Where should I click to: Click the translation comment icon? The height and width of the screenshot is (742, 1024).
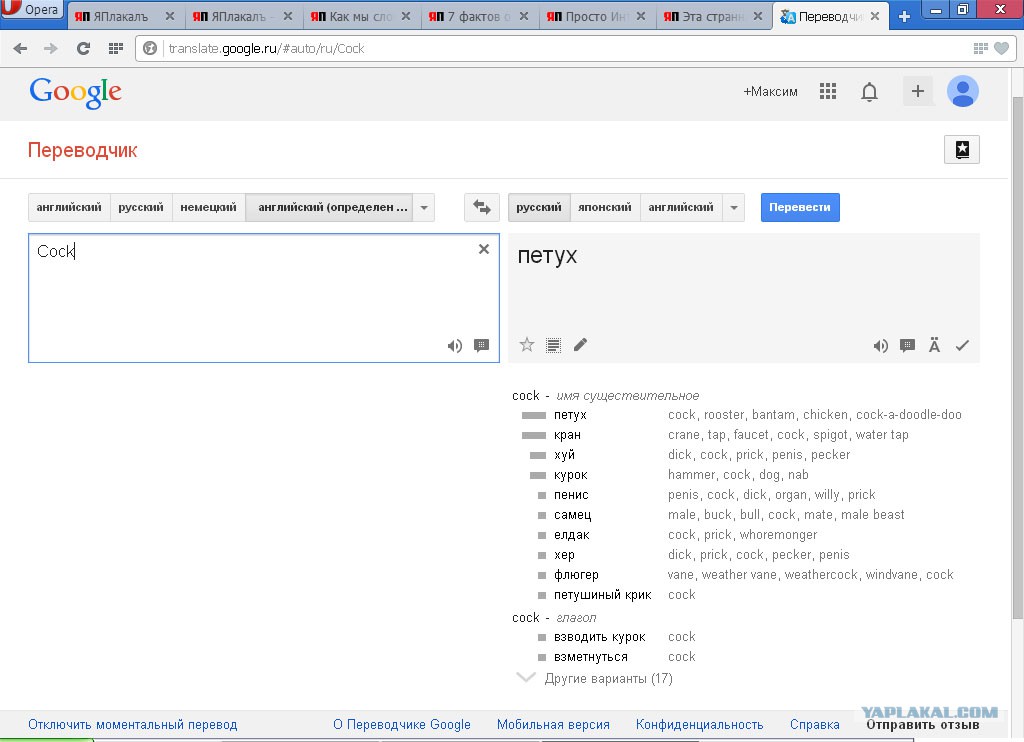907,346
